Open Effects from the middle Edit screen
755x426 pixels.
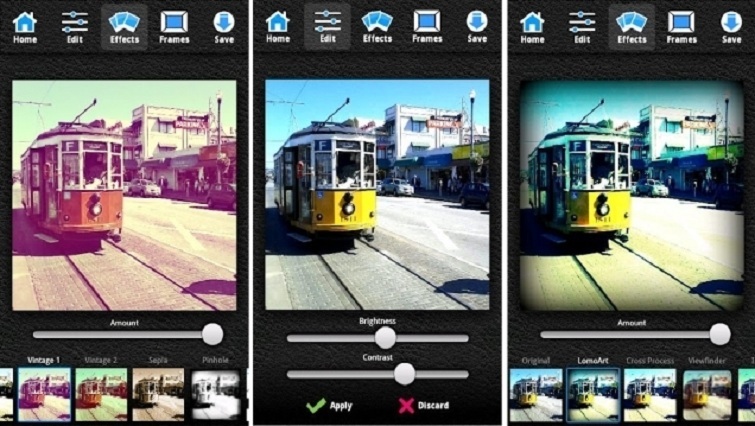click(x=377, y=26)
